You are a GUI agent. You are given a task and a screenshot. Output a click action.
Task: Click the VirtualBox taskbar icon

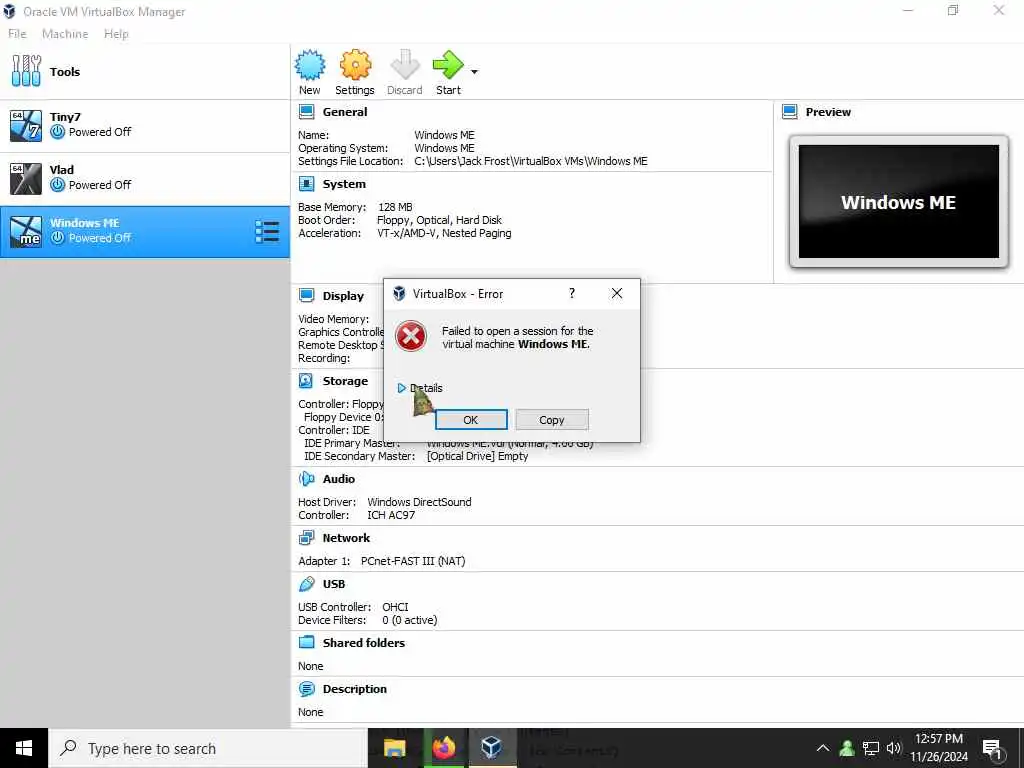click(x=492, y=748)
